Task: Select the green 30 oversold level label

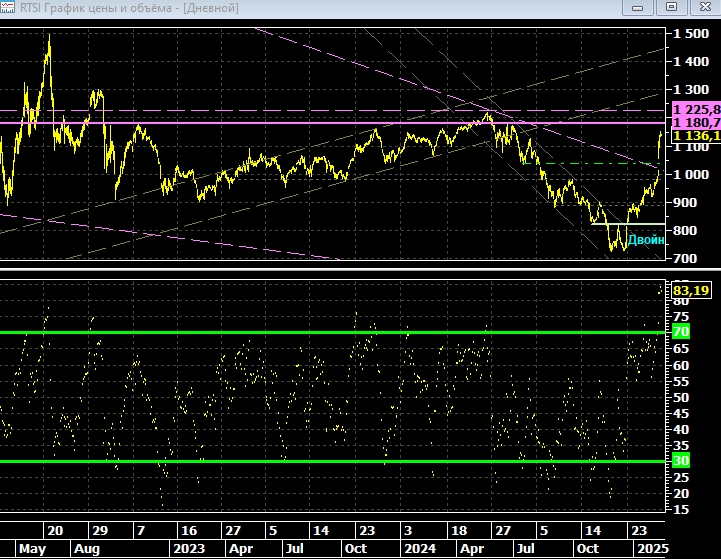Action: coord(682,461)
